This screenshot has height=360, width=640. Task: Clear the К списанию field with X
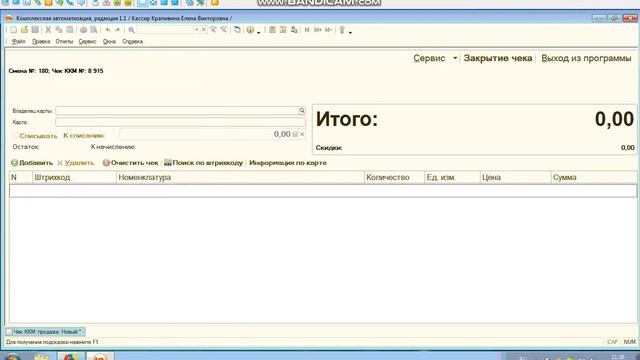pos(302,134)
